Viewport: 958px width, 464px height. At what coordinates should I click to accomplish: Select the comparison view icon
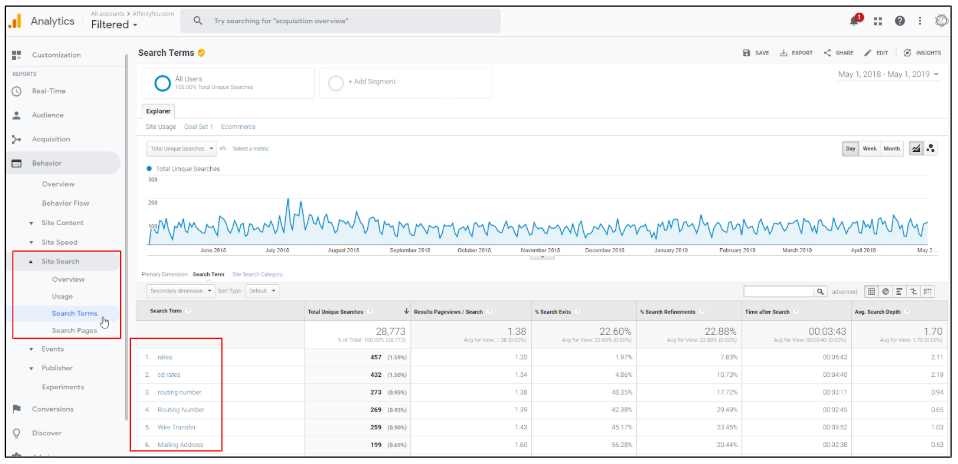(x=913, y=292)
